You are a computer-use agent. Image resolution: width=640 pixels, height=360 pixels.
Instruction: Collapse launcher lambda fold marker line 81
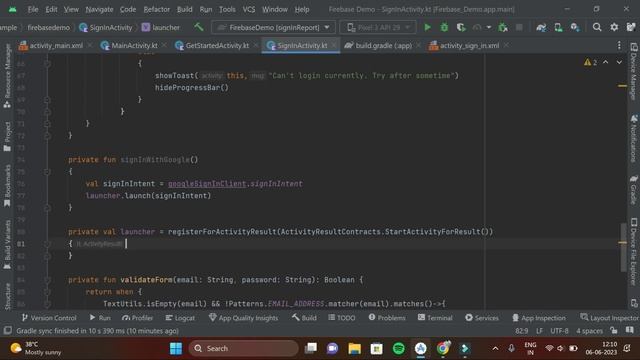47,244
